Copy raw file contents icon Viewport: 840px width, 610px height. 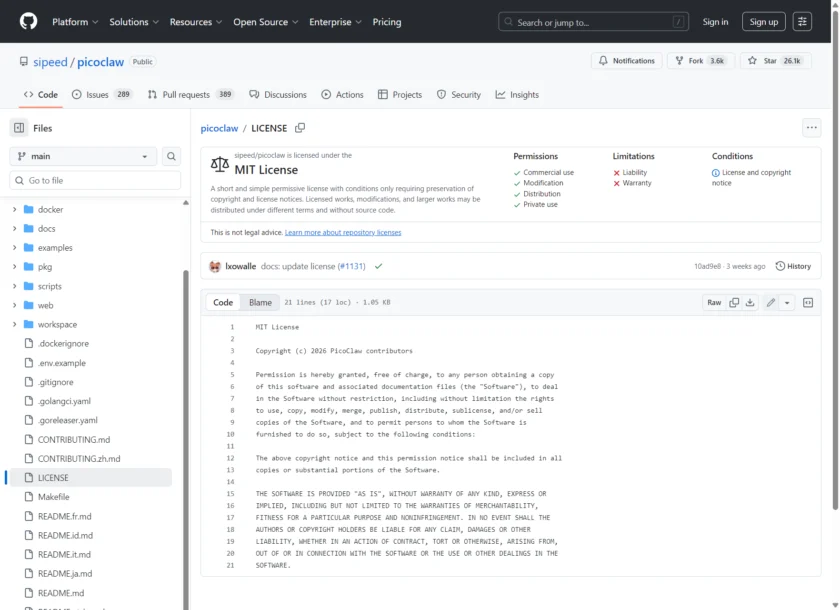(x=734, y=302)
